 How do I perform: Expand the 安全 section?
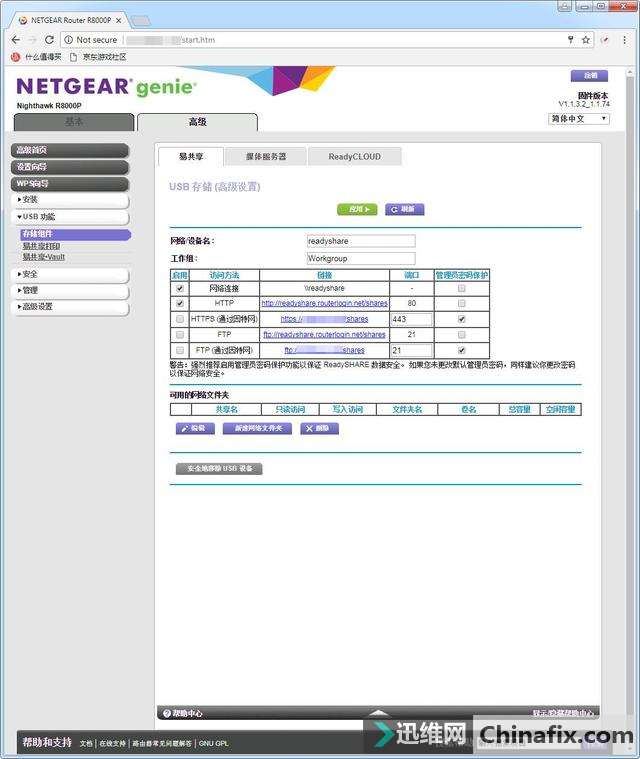pos(70,274)
